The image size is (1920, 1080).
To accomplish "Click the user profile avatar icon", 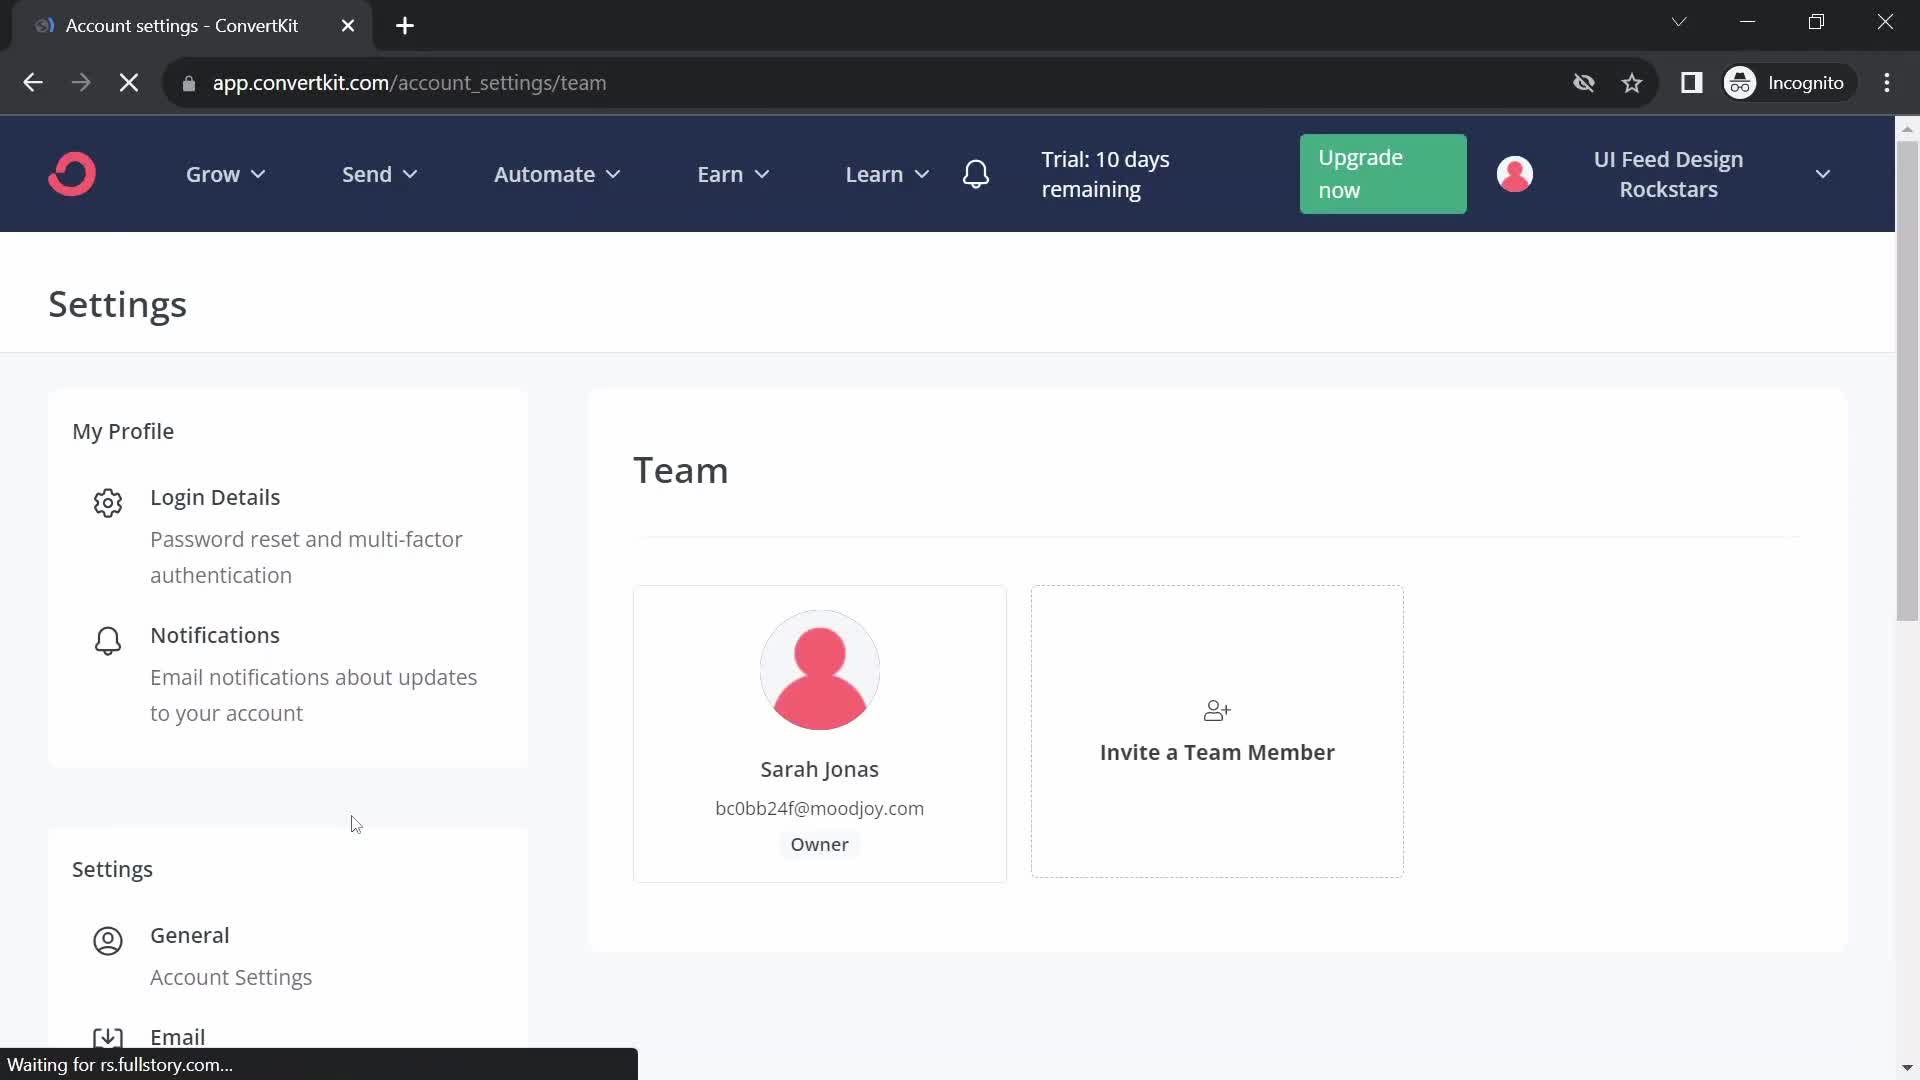I will [x=1514, y=173].
